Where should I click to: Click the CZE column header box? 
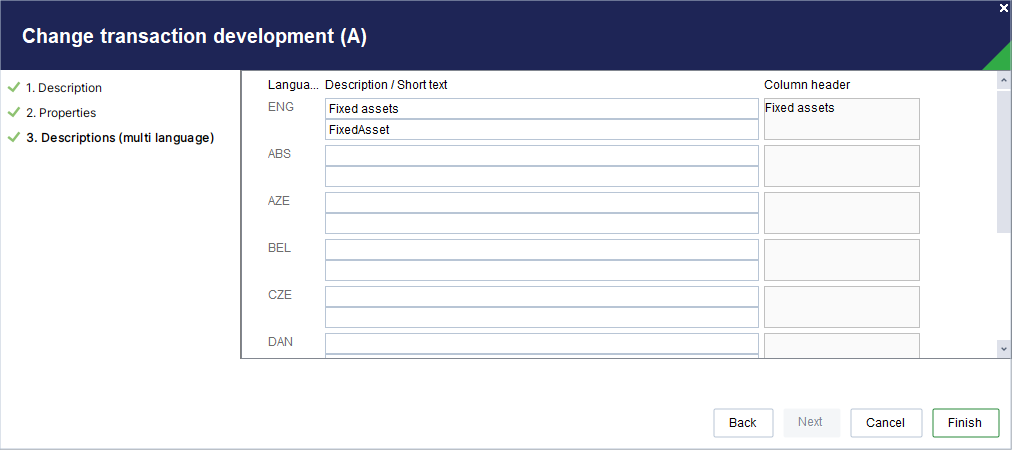pyautogui.click(x=842, y=307)
